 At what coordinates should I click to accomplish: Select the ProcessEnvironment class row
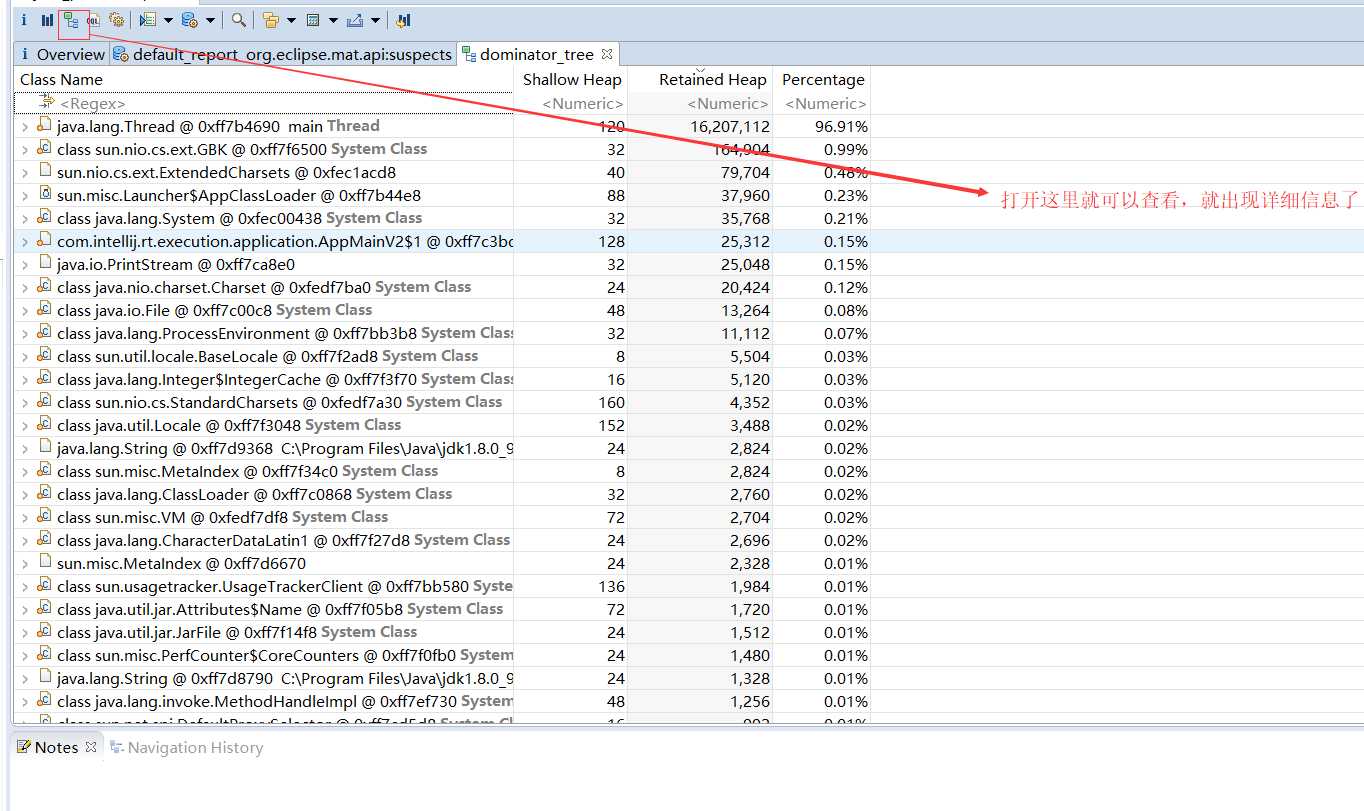click(442, 333)
